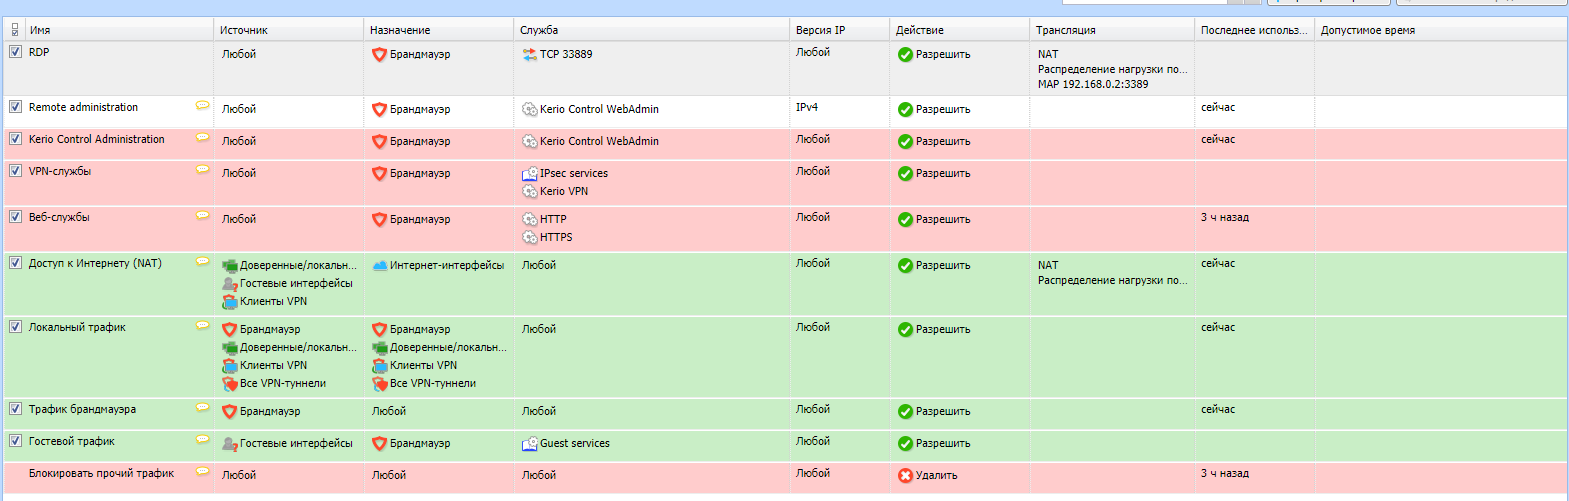Toggle the VPN-службы rule checkbox
Screen dimensions: 1569x501
tap(15, 171)
